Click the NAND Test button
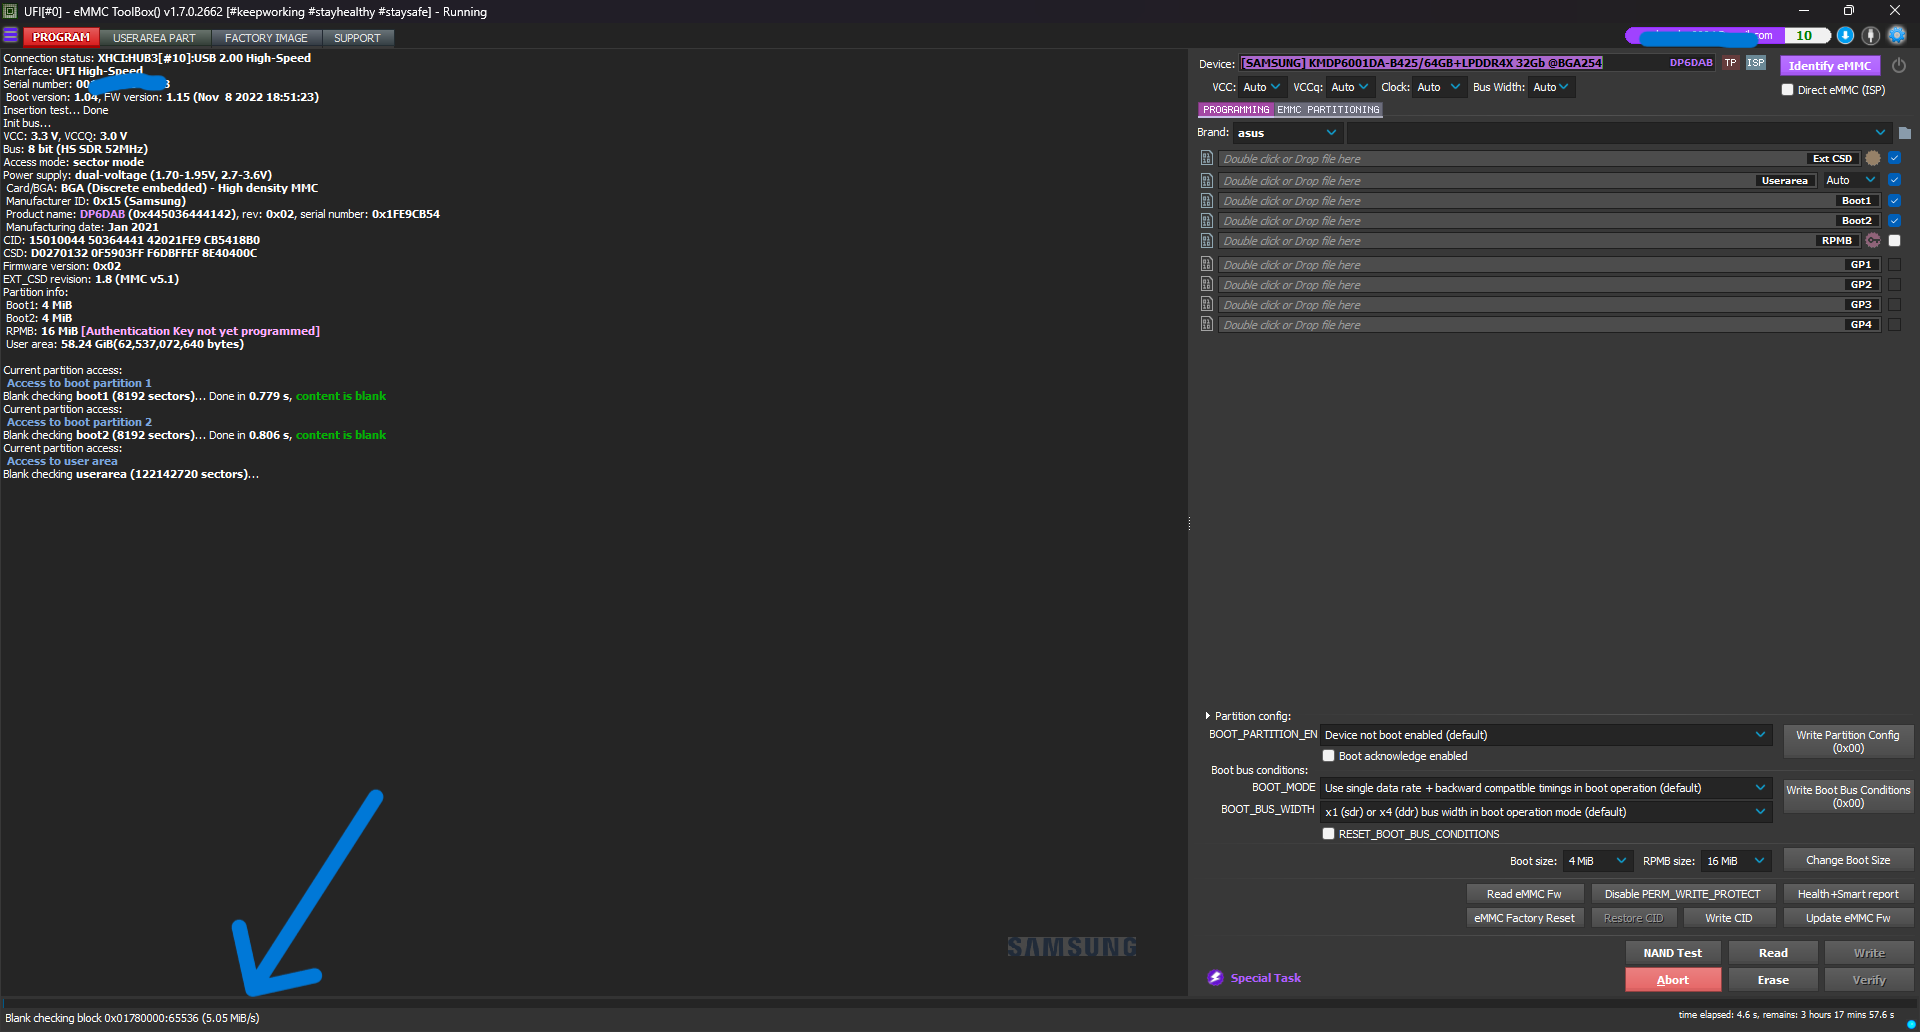This screenshot has height=1032, width=1920. point(1673,953)
